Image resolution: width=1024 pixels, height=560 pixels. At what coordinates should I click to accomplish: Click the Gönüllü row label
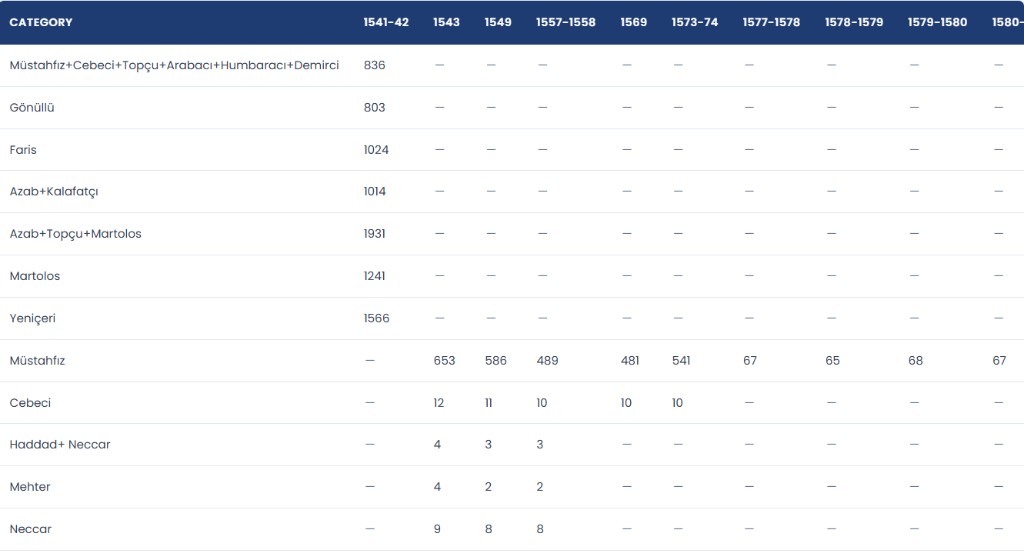32,108
